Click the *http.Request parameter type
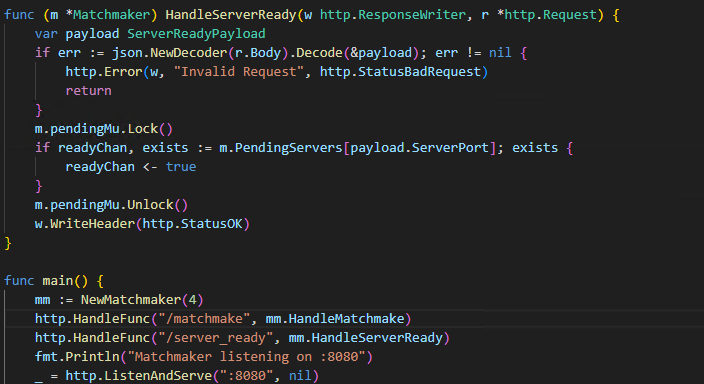704x384 pixels. point(547,15)
